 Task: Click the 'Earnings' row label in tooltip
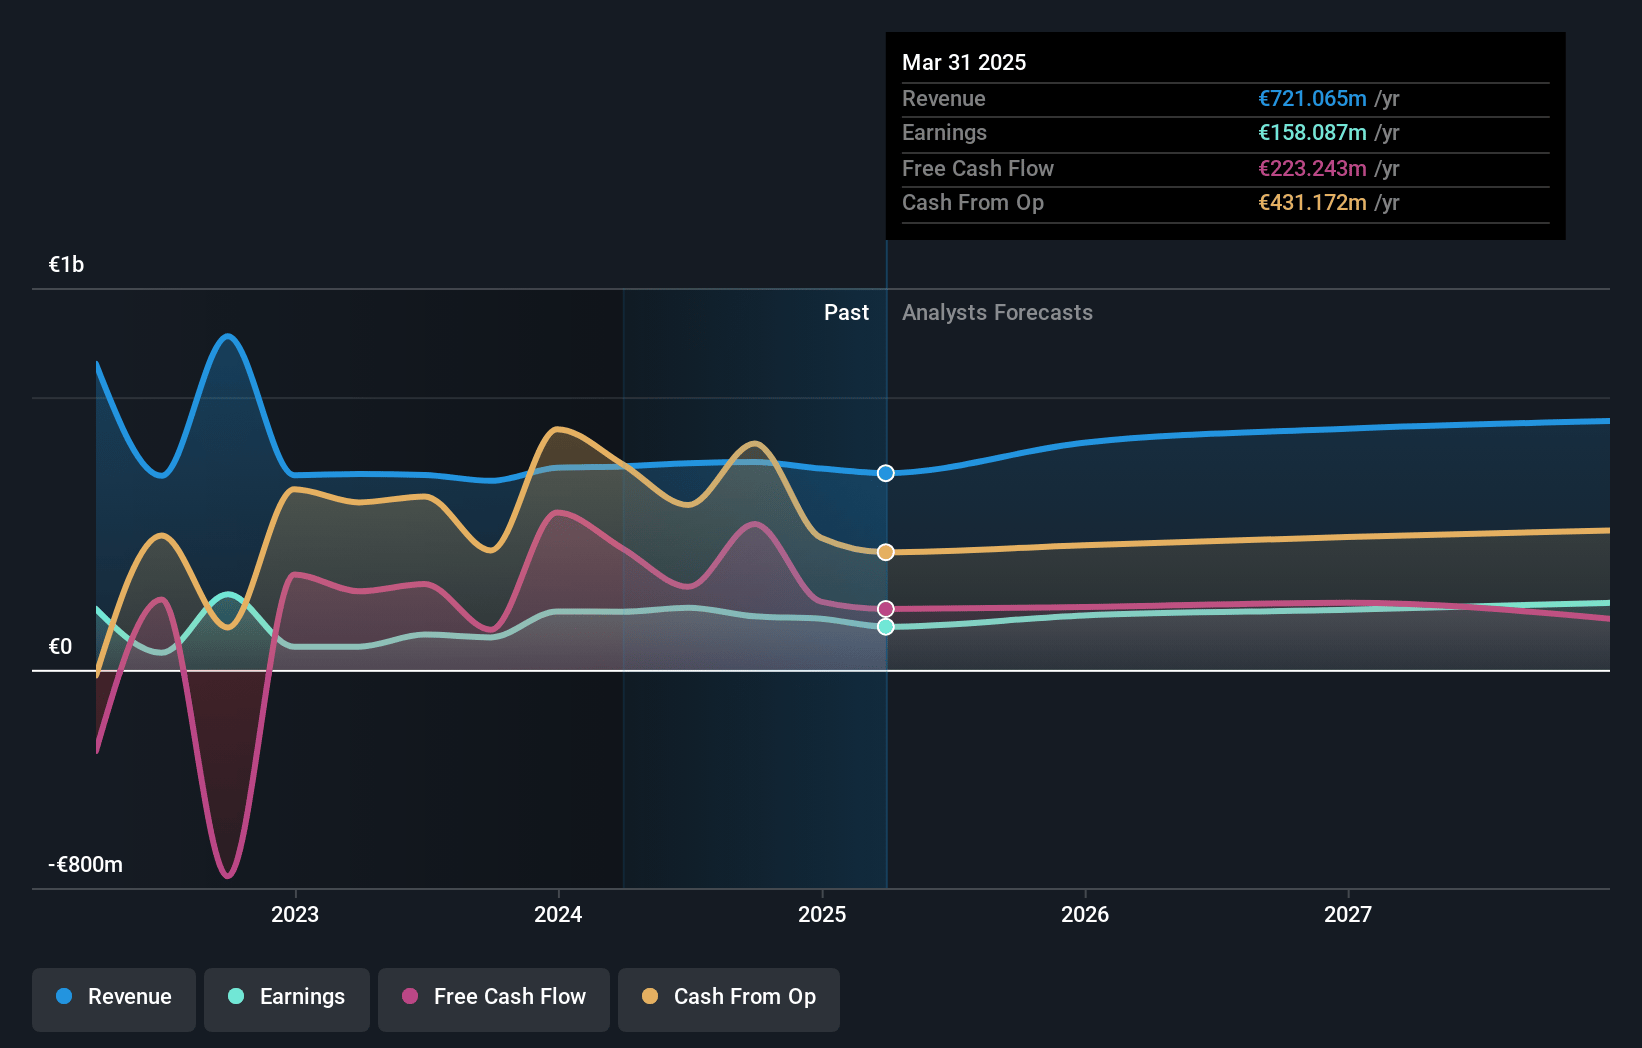(x=944, y=132)
